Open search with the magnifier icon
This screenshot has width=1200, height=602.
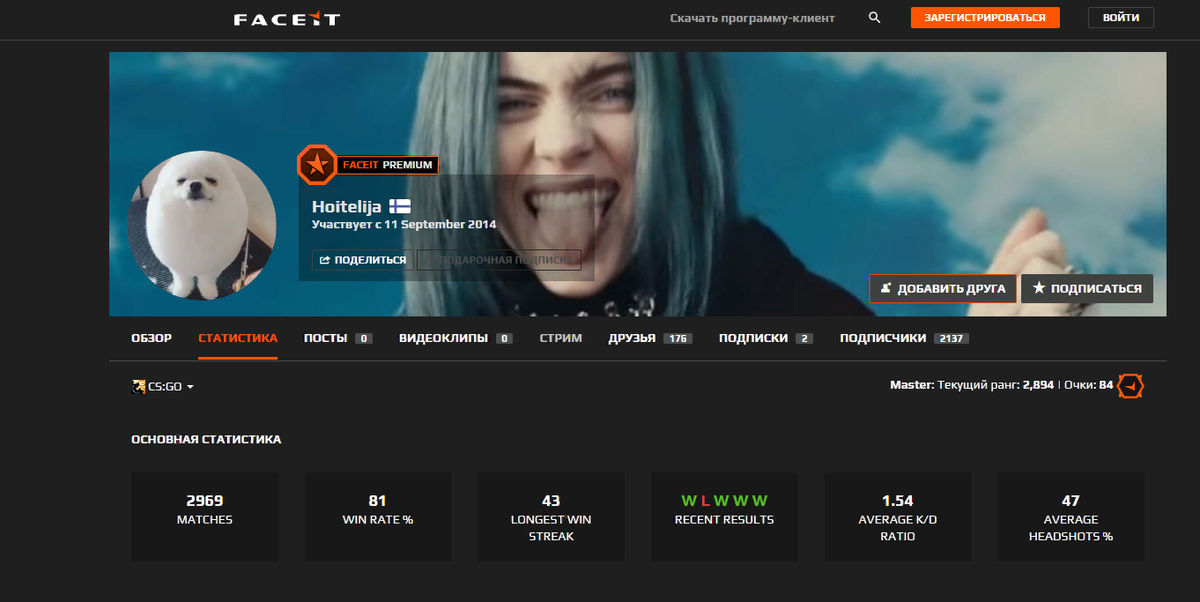click(875, 18)
